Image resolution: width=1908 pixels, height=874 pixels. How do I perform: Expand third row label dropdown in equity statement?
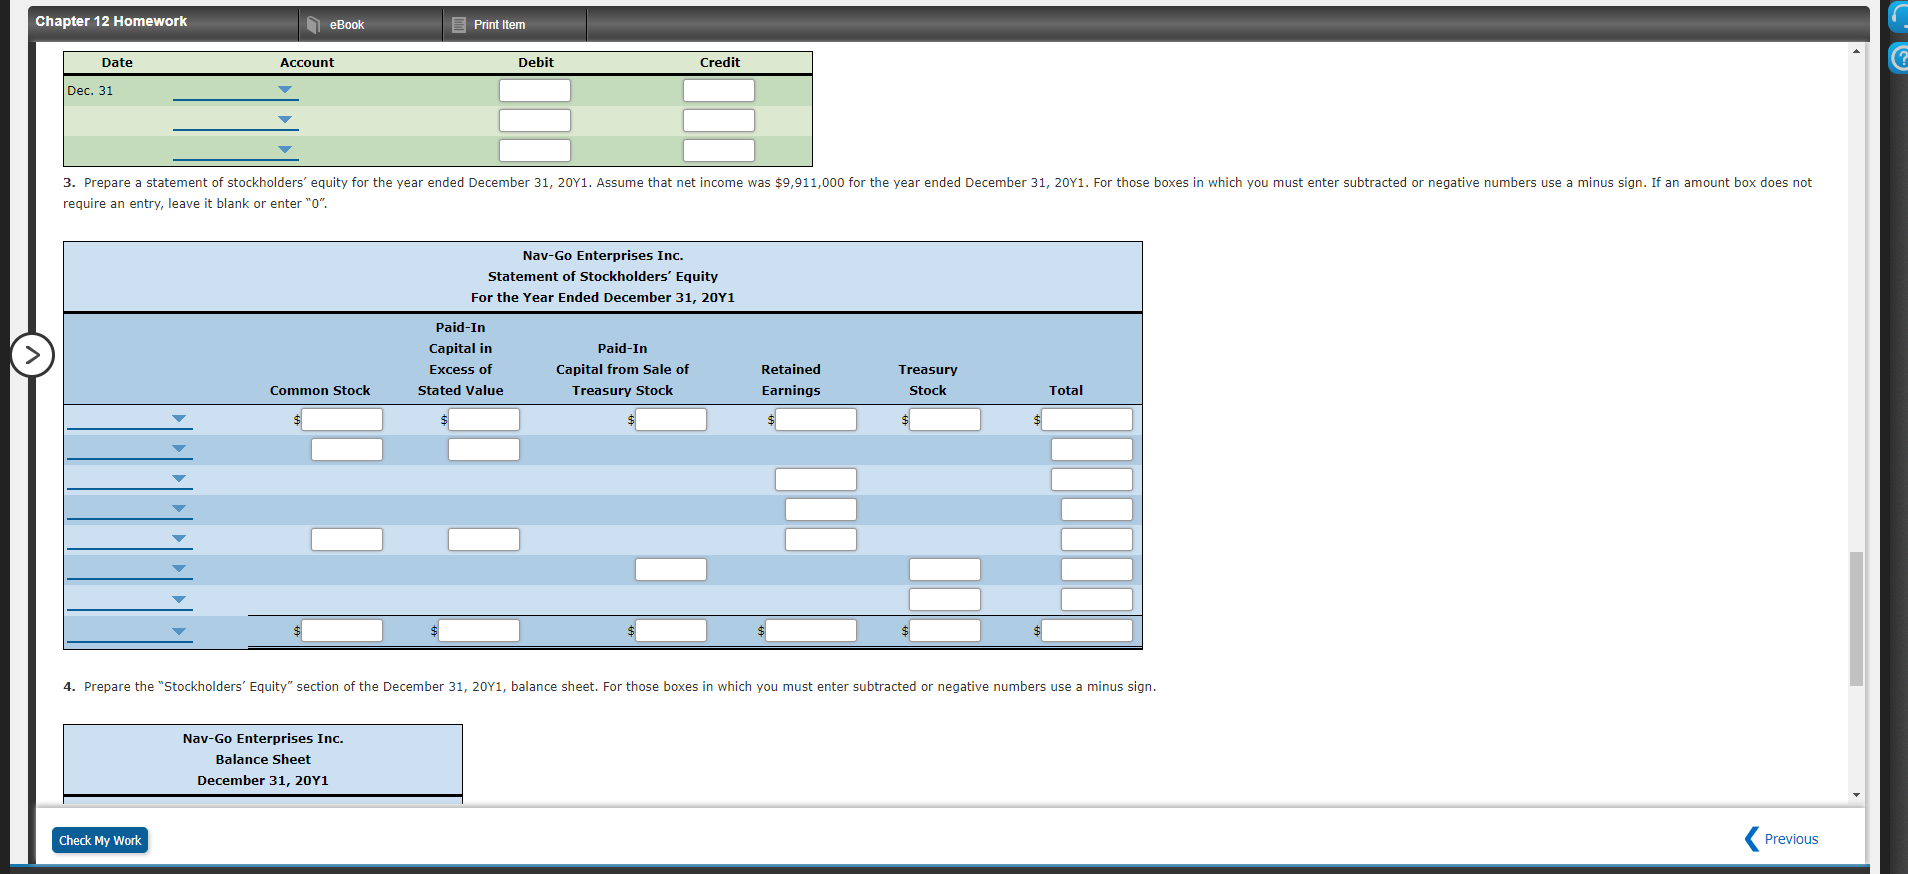(130, 479)
